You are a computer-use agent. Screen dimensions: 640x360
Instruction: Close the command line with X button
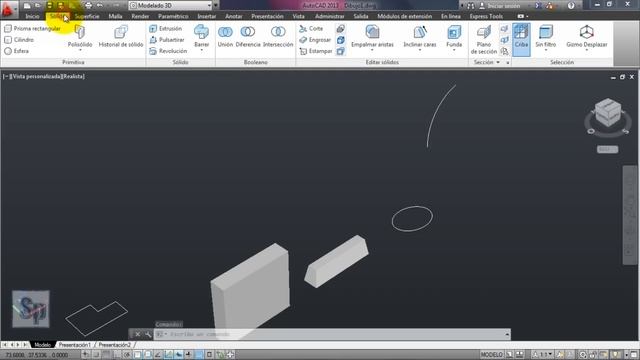[138, 334]
